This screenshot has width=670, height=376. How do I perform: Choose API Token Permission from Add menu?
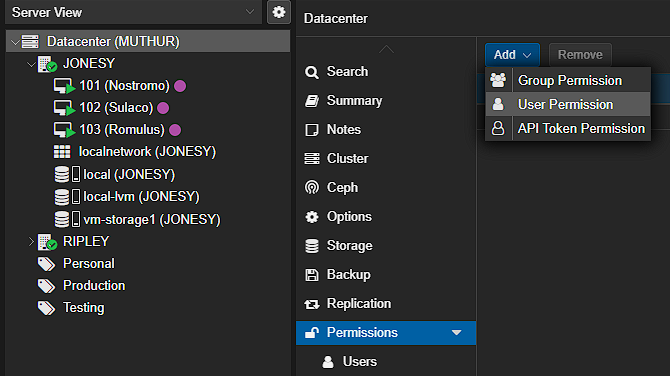(568, 128)
